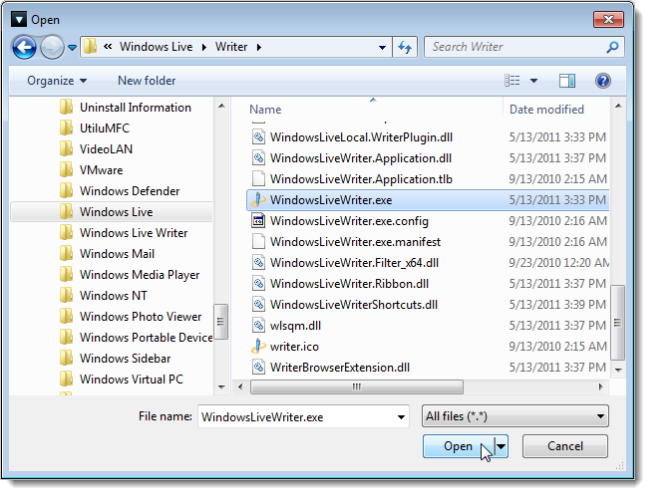Select Windows Portable Devices folder
The height and width of the screenshot is (495, 650).
tap(146, 337)
